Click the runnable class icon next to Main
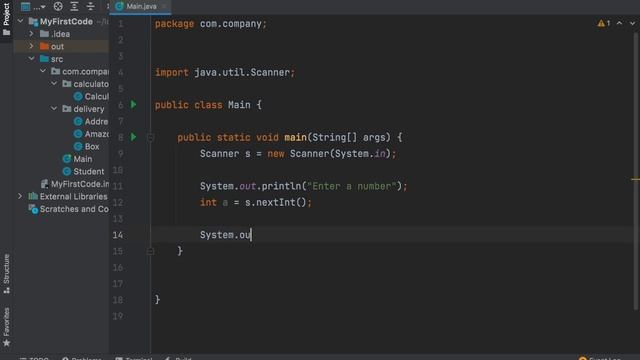Image resolution: width=640 pixels, height=360 pixels. pyautogui.click(x=67, y=159)
